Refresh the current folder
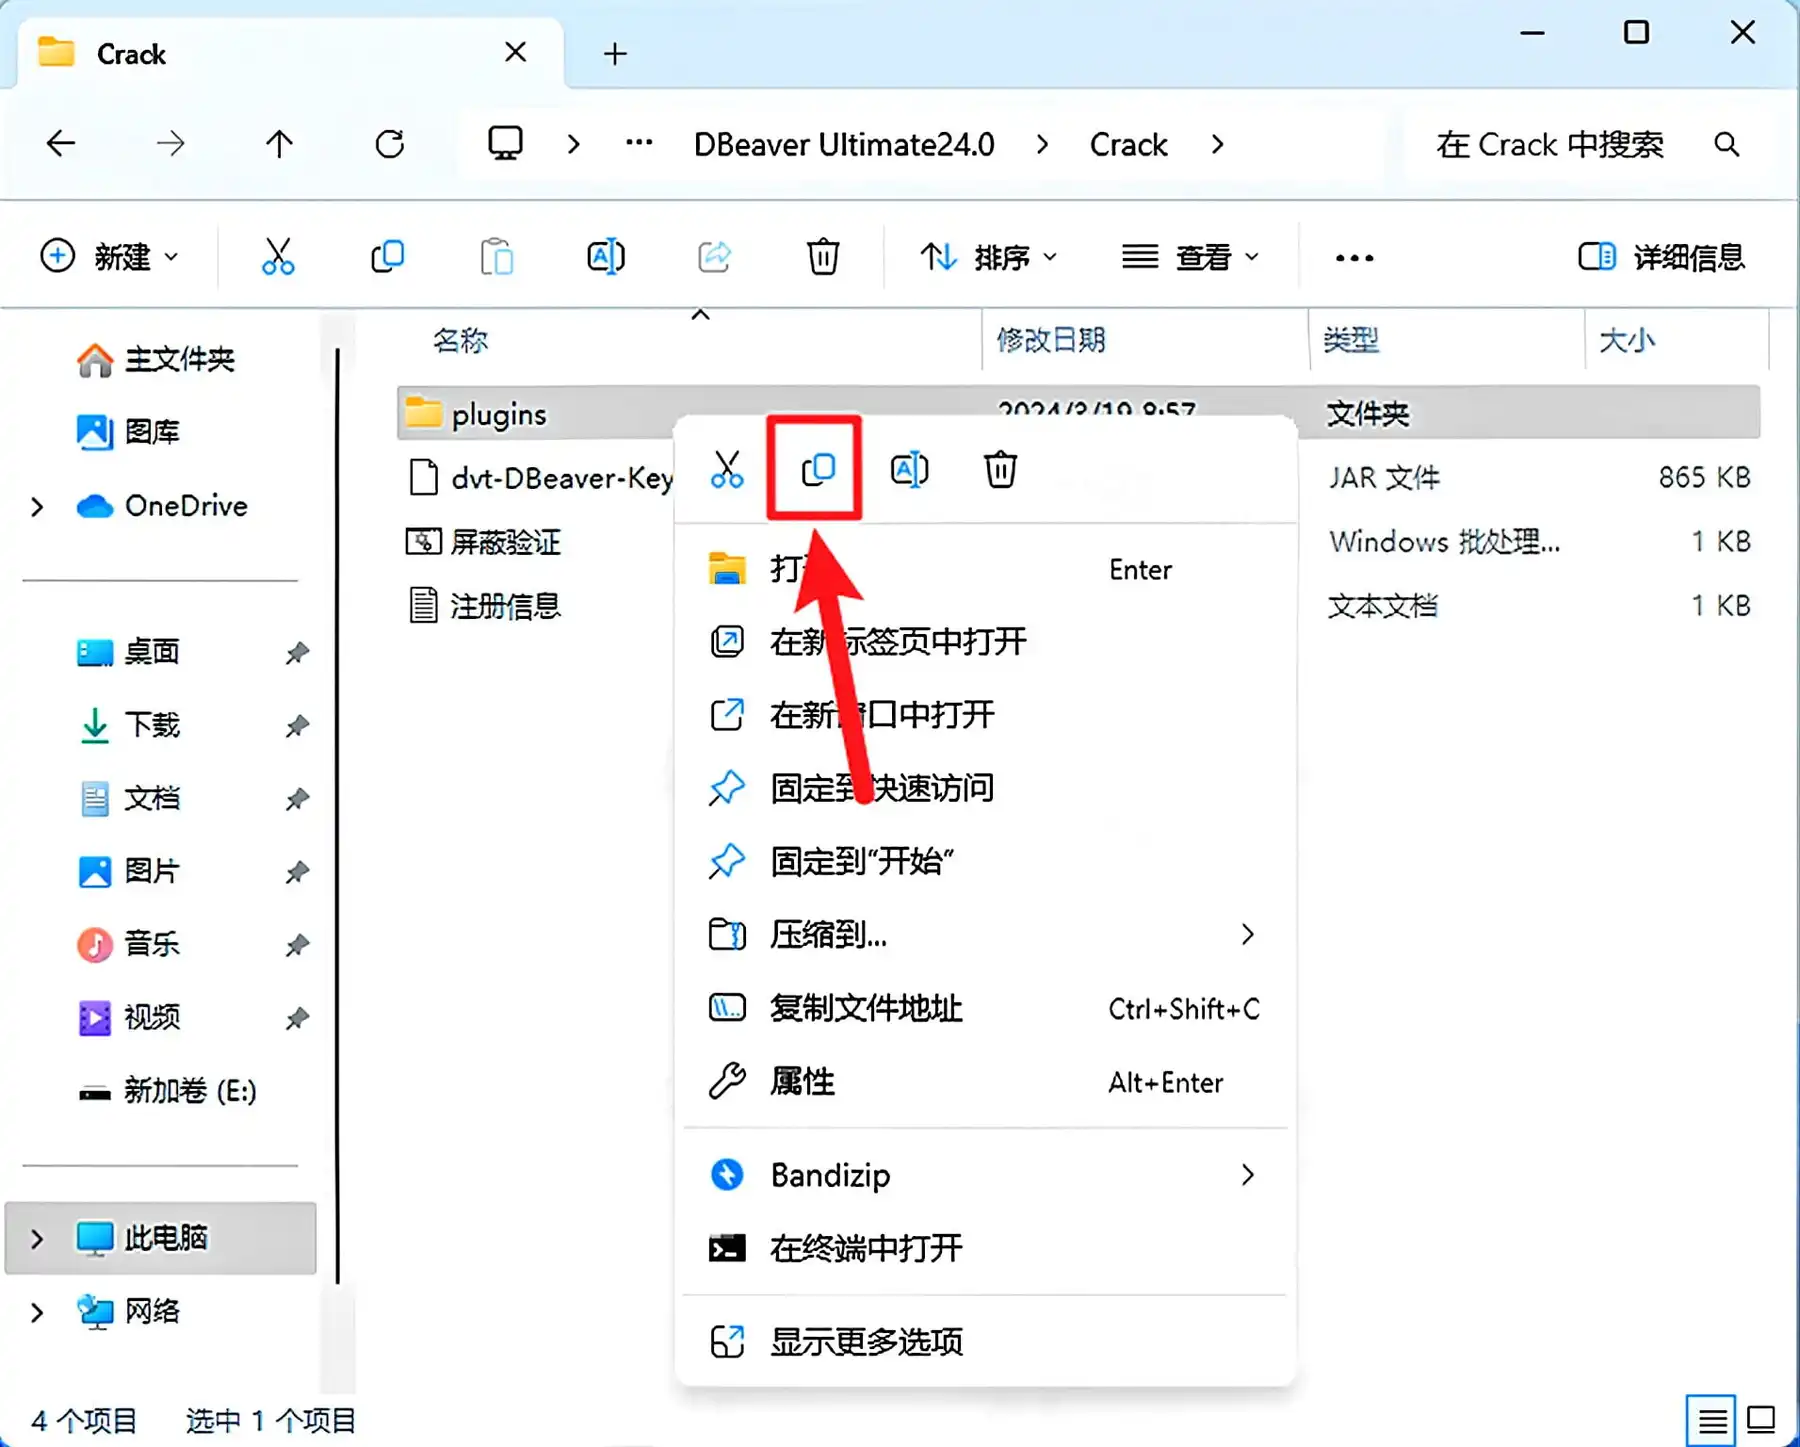 click(x=390, y=144)
